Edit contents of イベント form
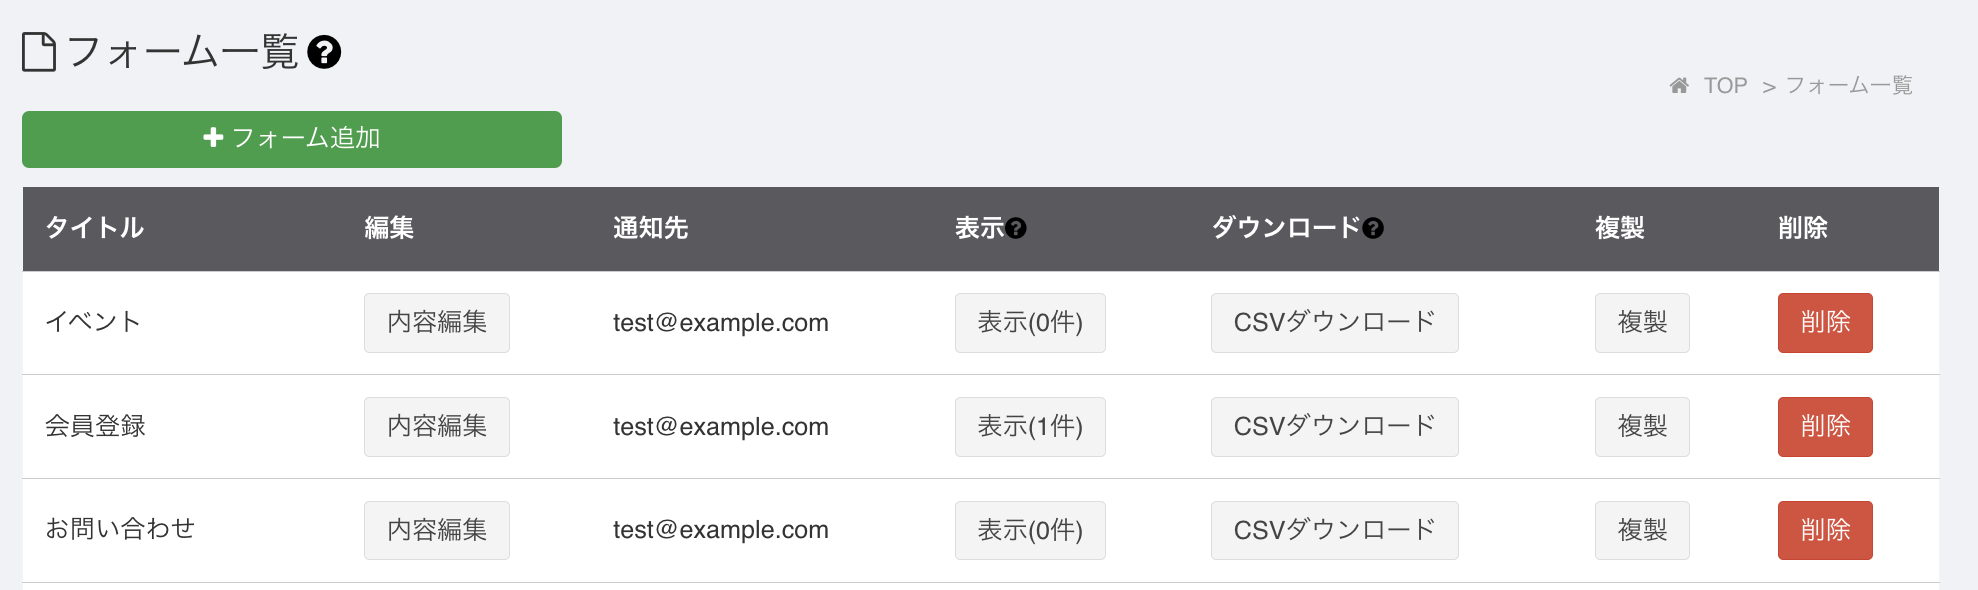Image resolution: width=1978 pixels, height=590 pixels. (437, 323)
